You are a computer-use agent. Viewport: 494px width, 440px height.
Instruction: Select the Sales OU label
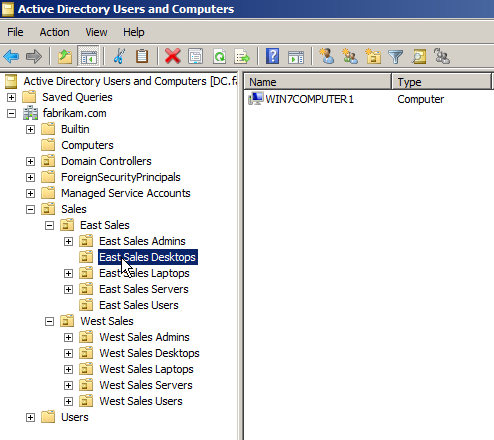coord(74,209)
